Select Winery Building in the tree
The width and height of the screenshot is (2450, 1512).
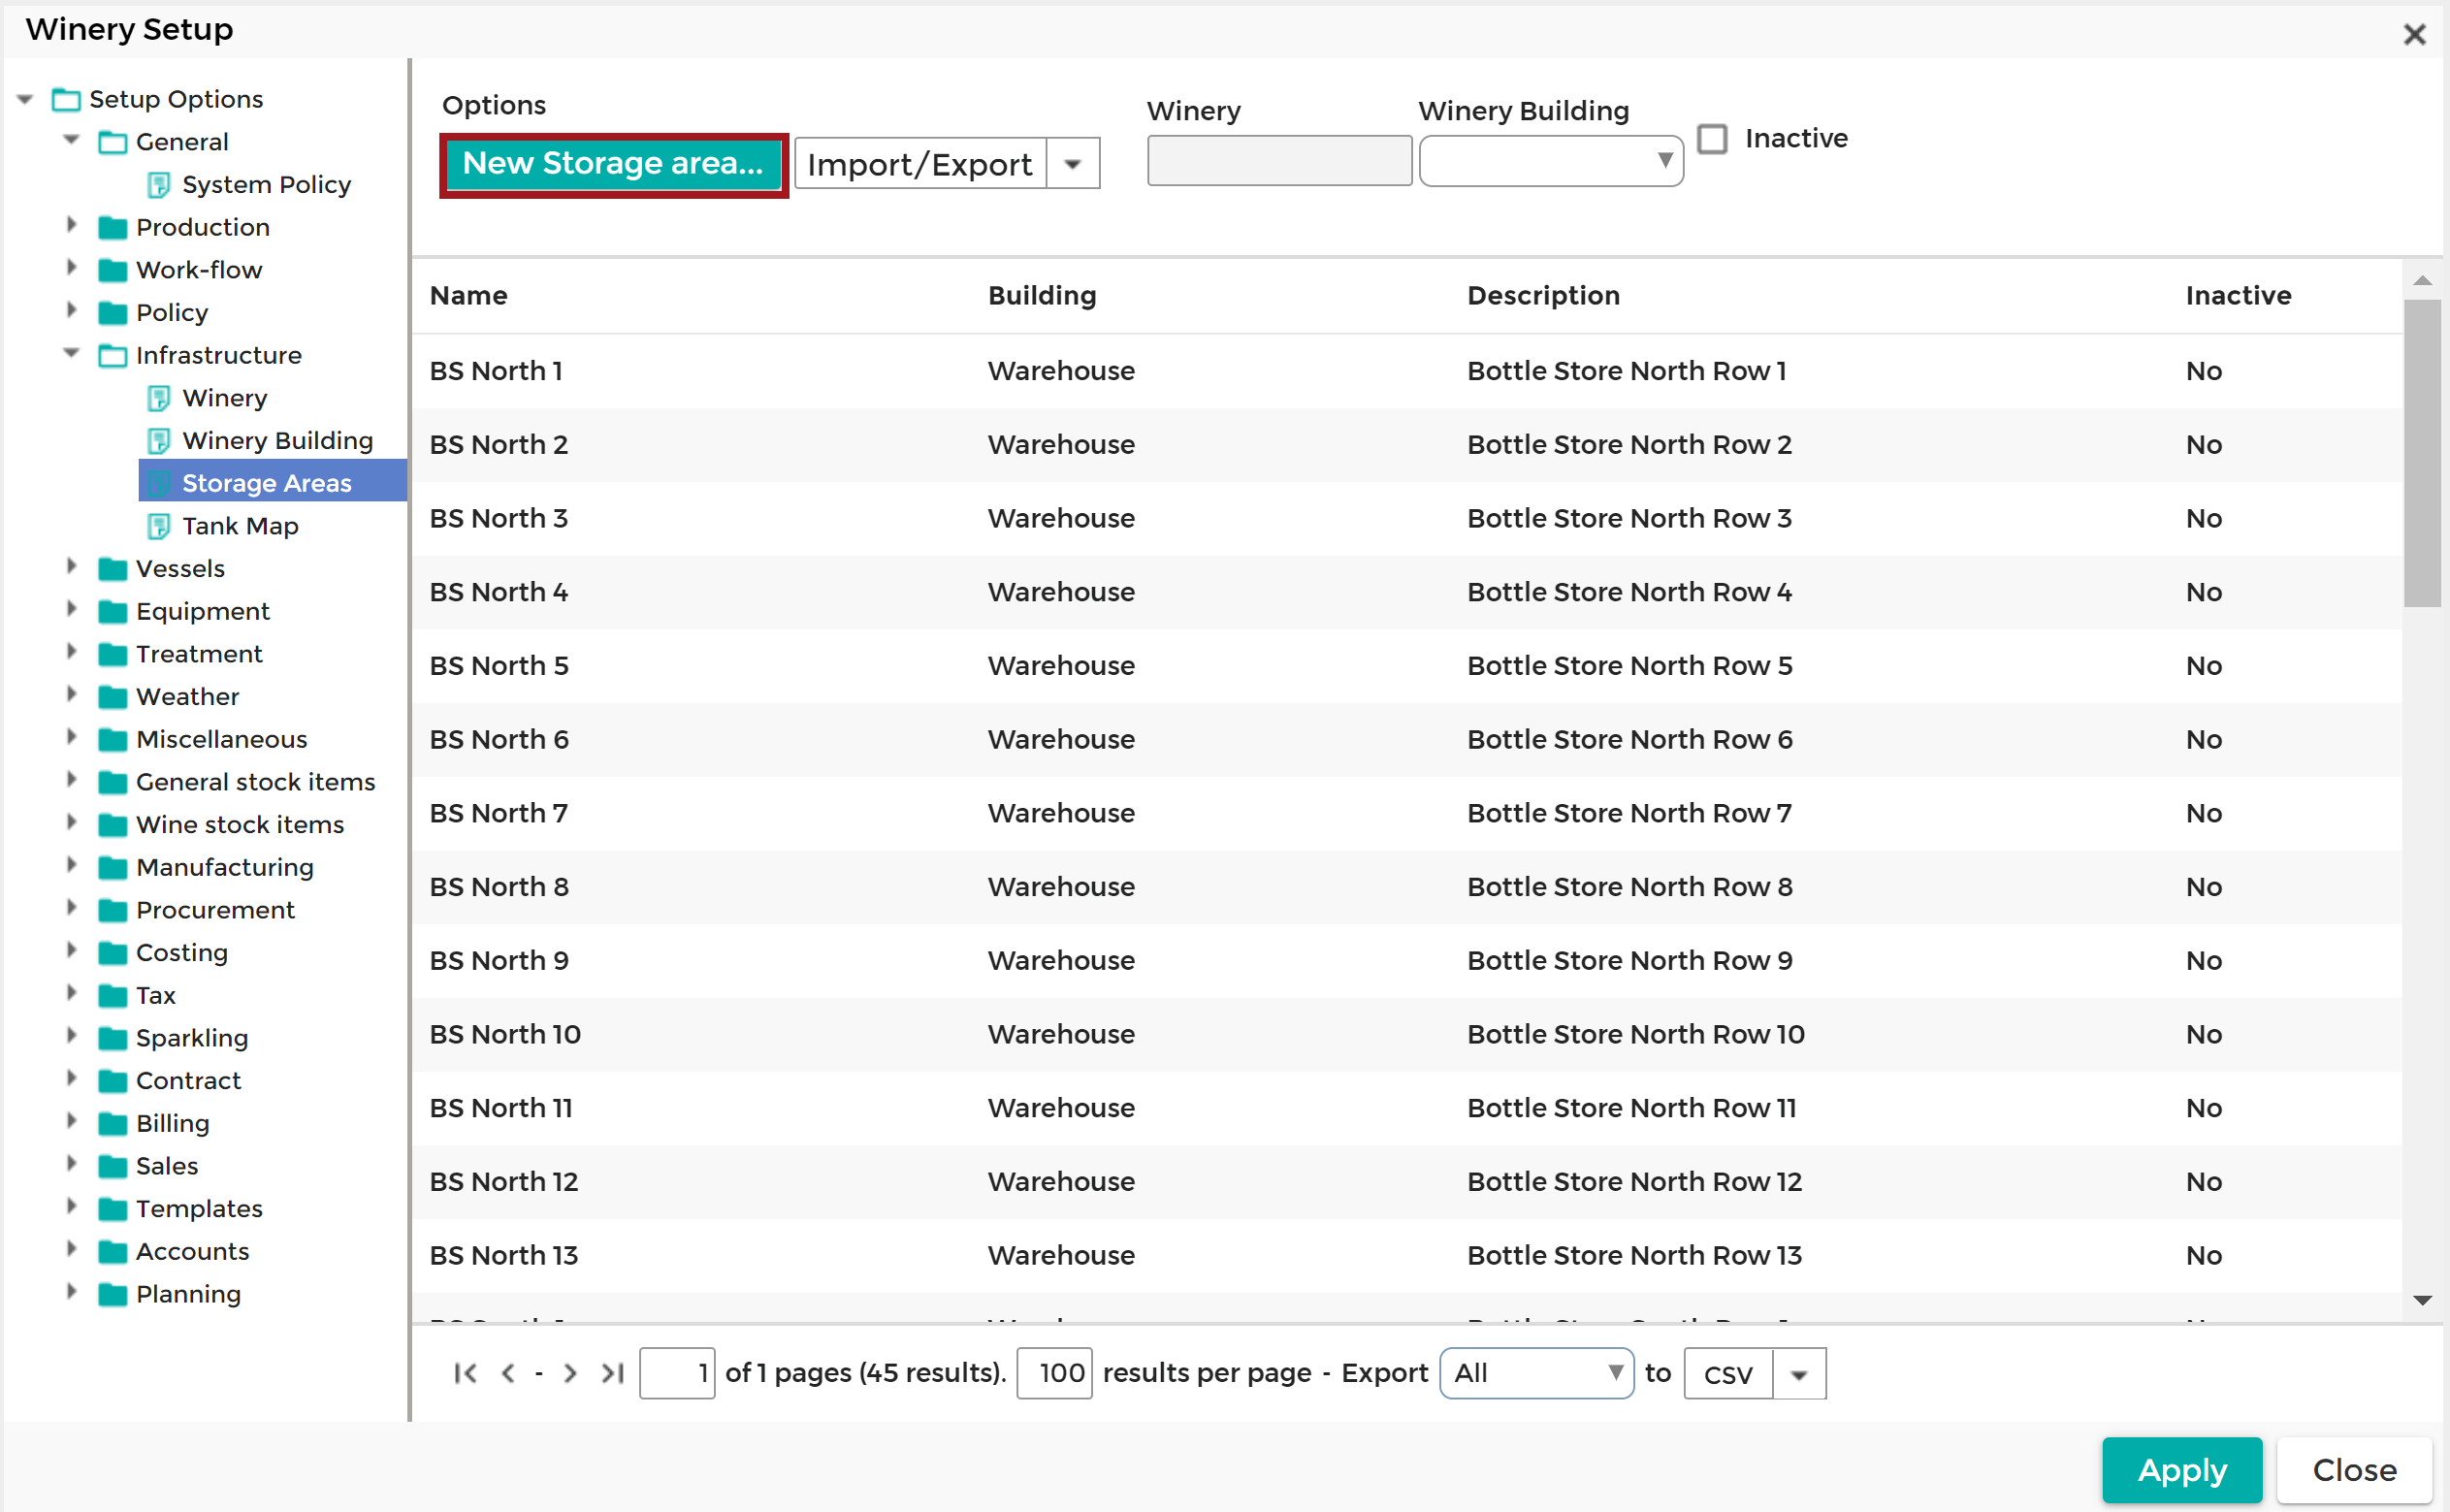click(x=277, y=441)
